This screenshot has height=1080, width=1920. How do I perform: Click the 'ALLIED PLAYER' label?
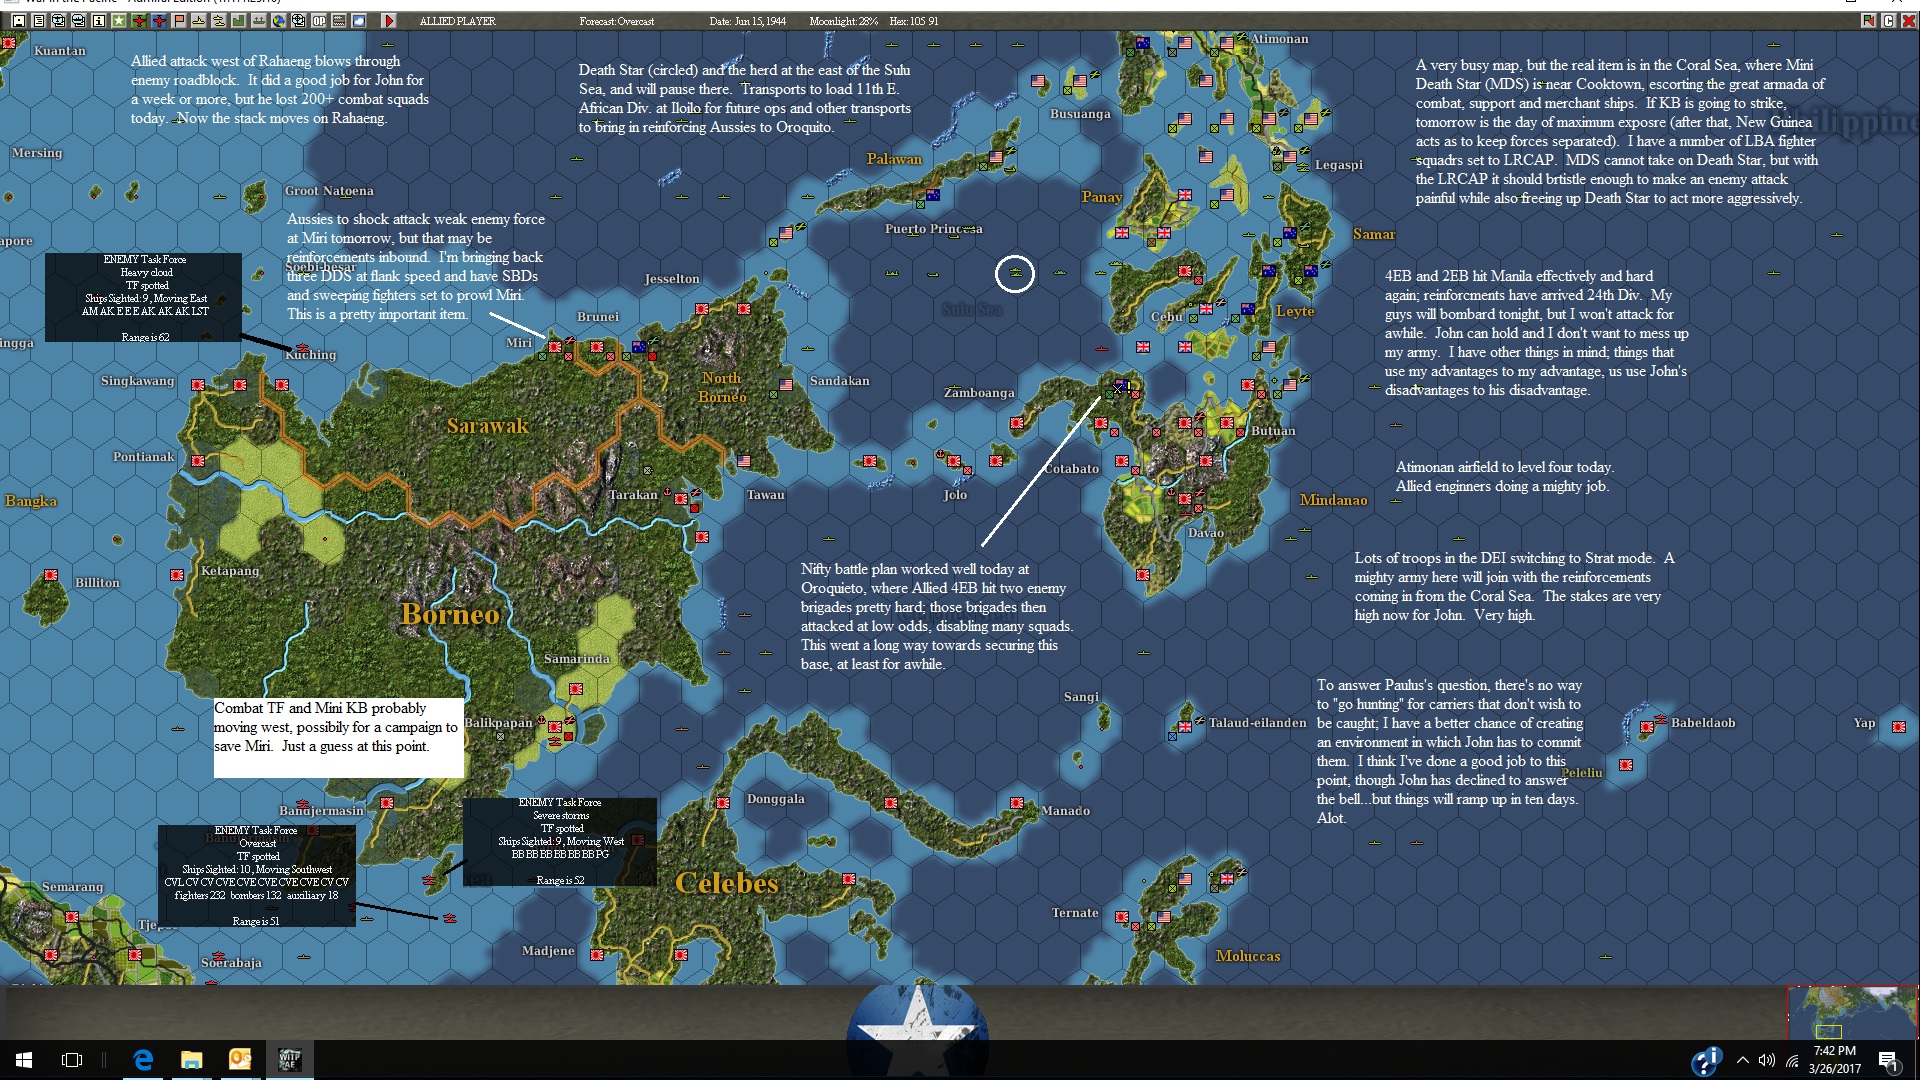coord(457,21)
